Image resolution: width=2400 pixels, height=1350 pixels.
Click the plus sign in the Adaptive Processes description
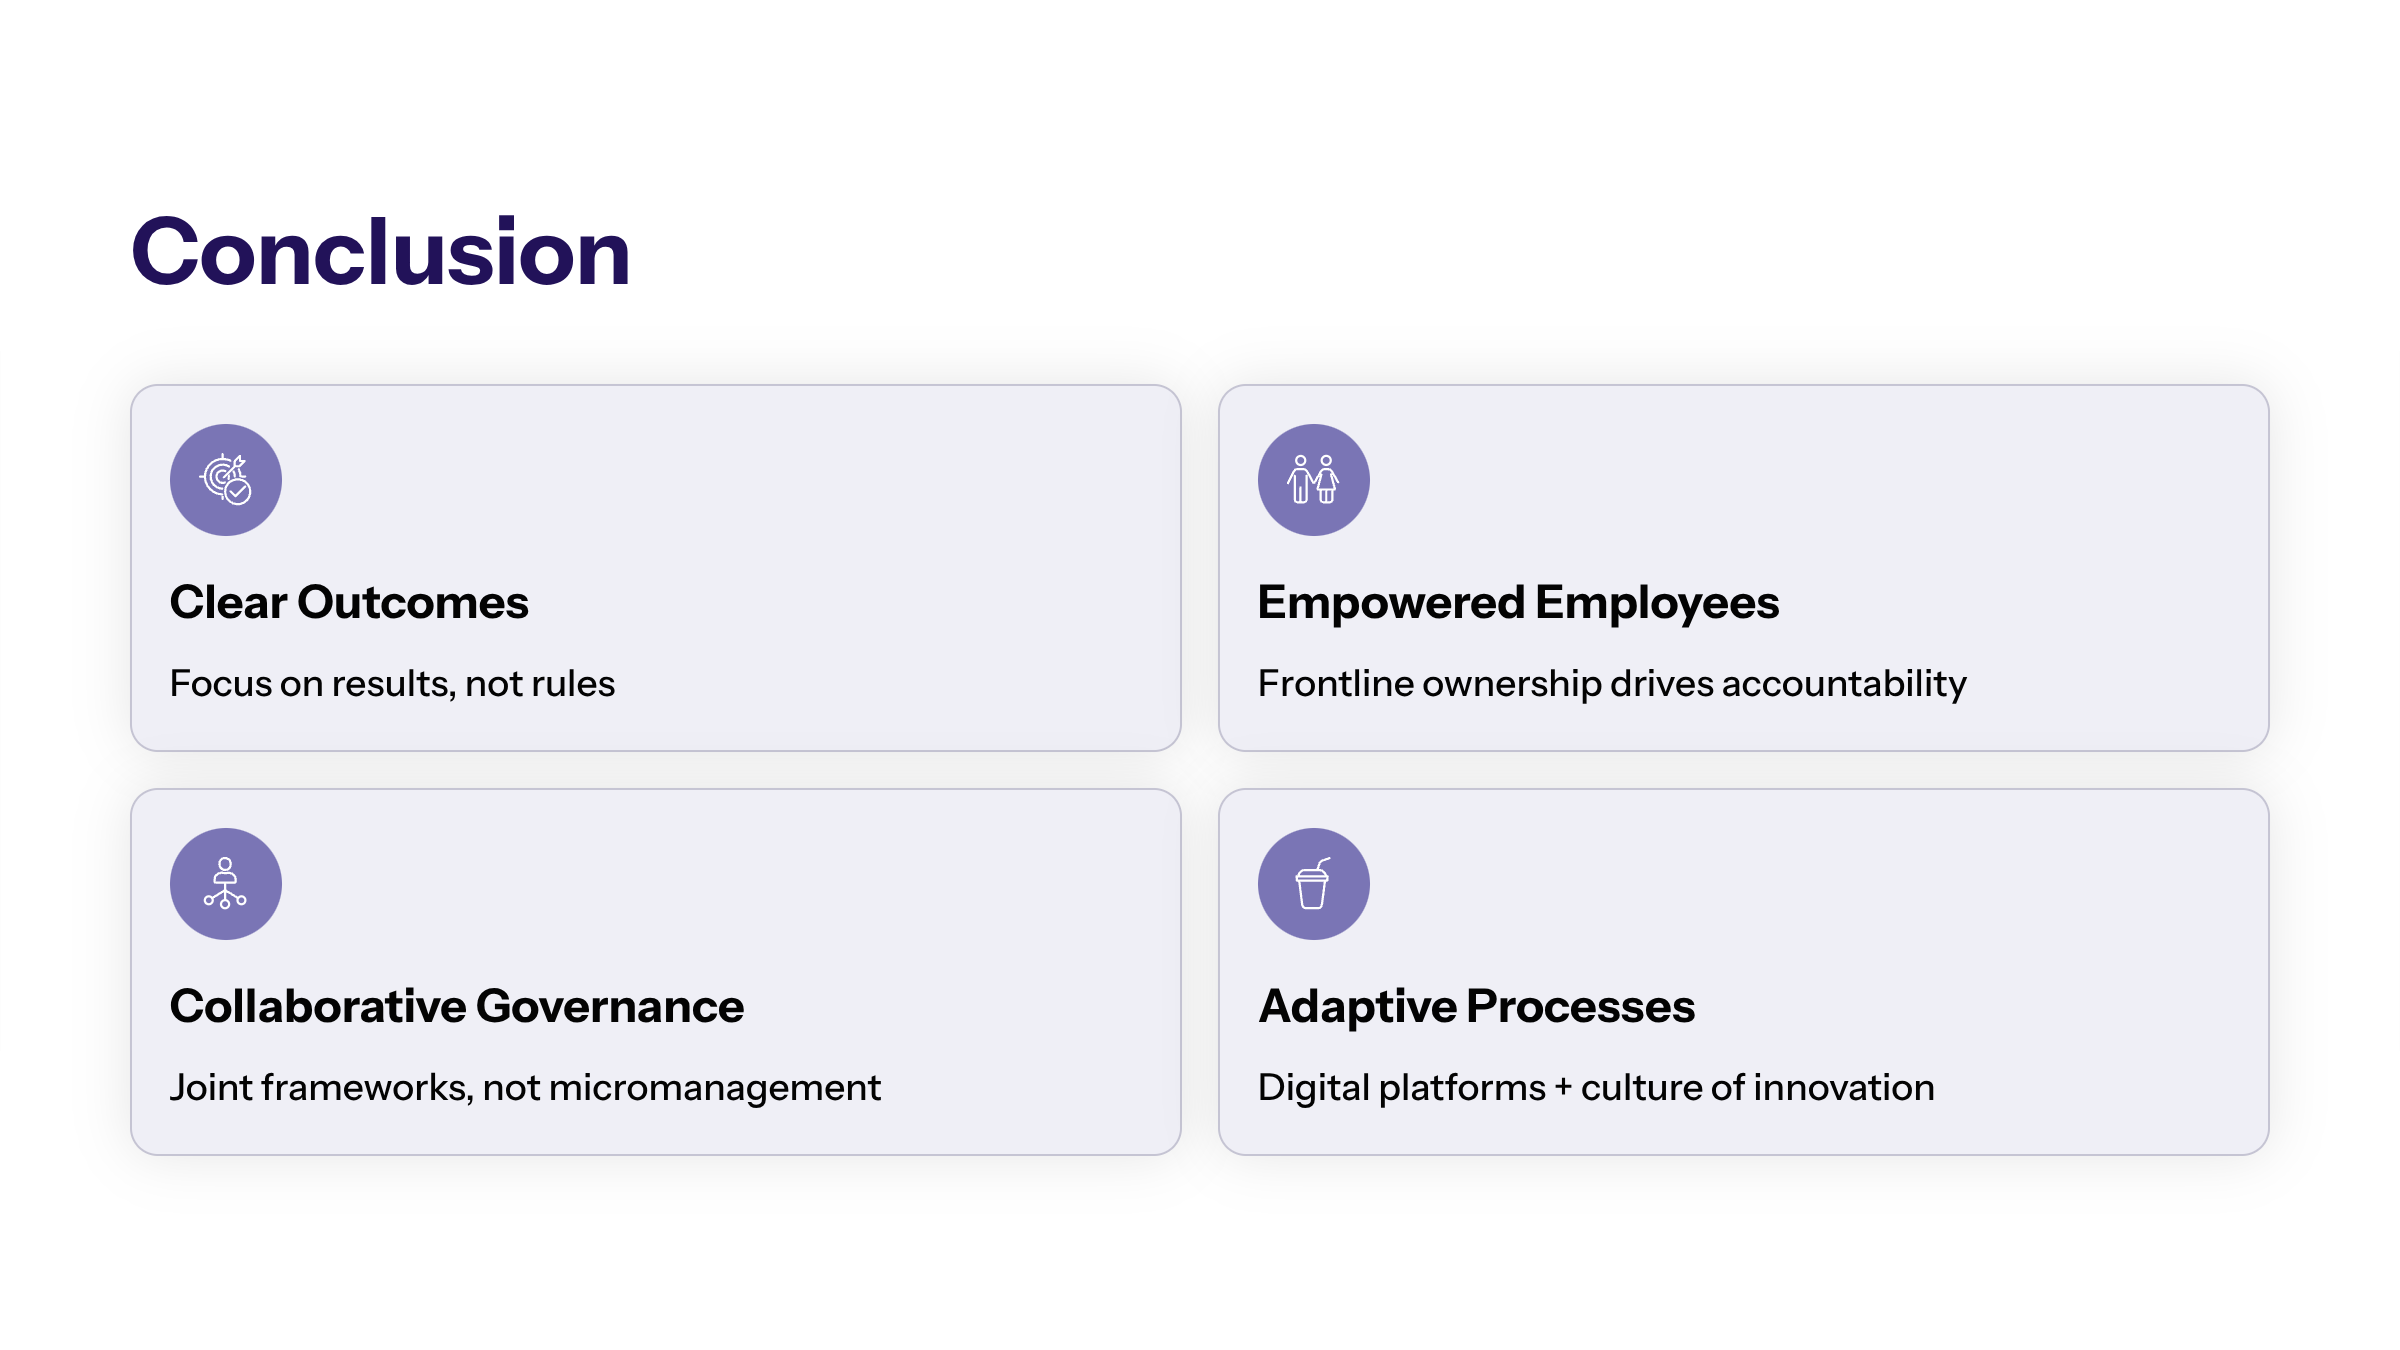[1563, 1088]
